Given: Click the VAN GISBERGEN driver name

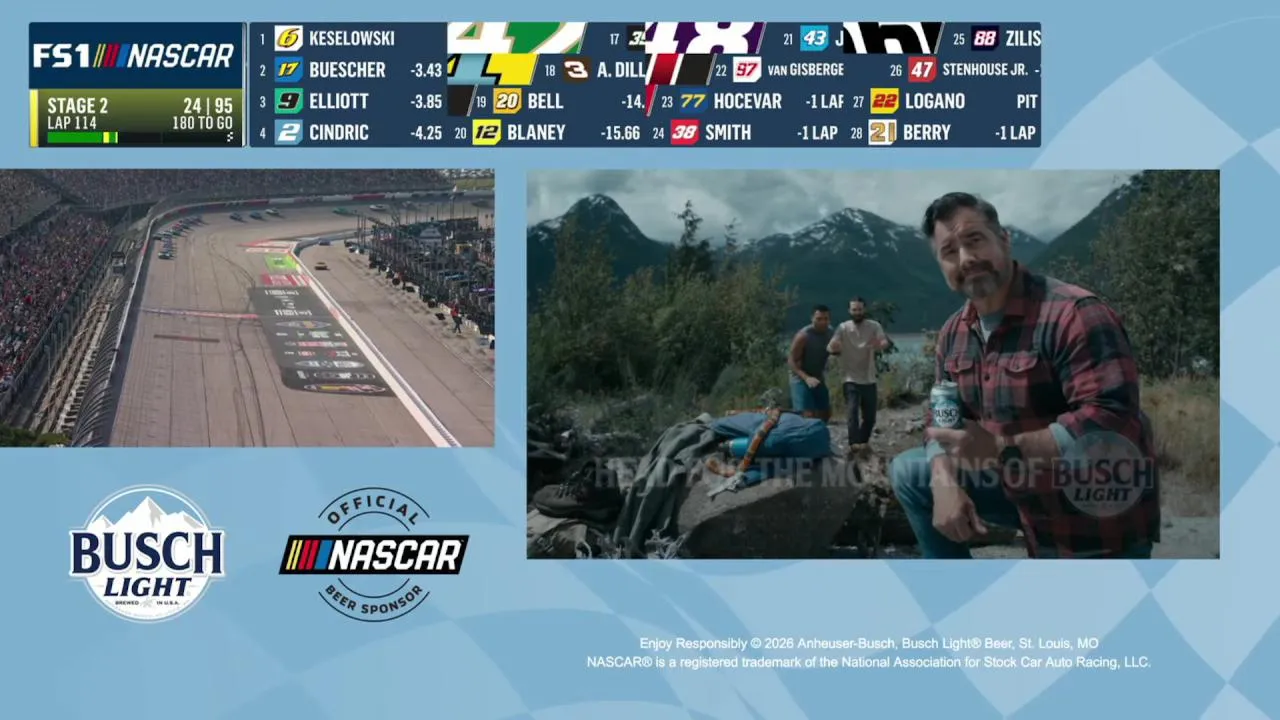Looking at the screenshot, I should [806, 70].
